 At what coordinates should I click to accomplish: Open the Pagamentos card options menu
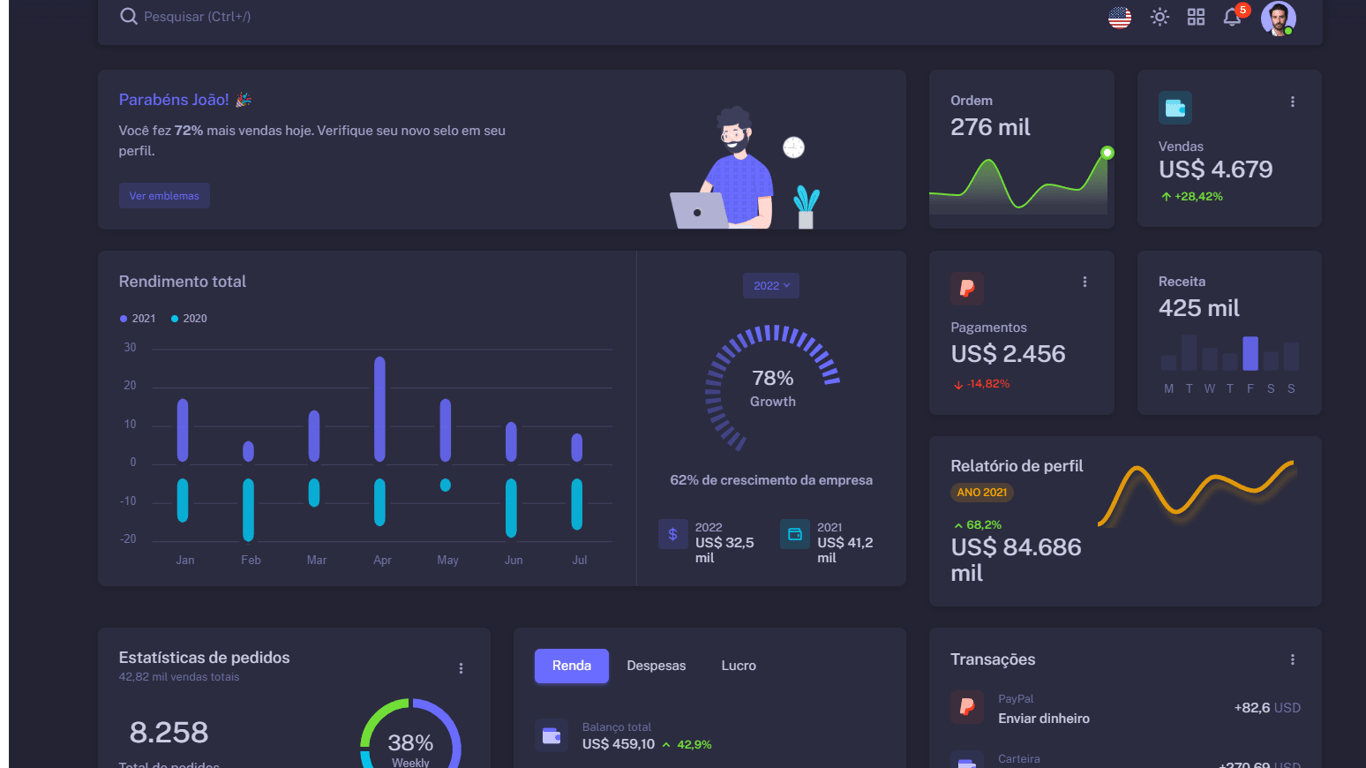1084,282
